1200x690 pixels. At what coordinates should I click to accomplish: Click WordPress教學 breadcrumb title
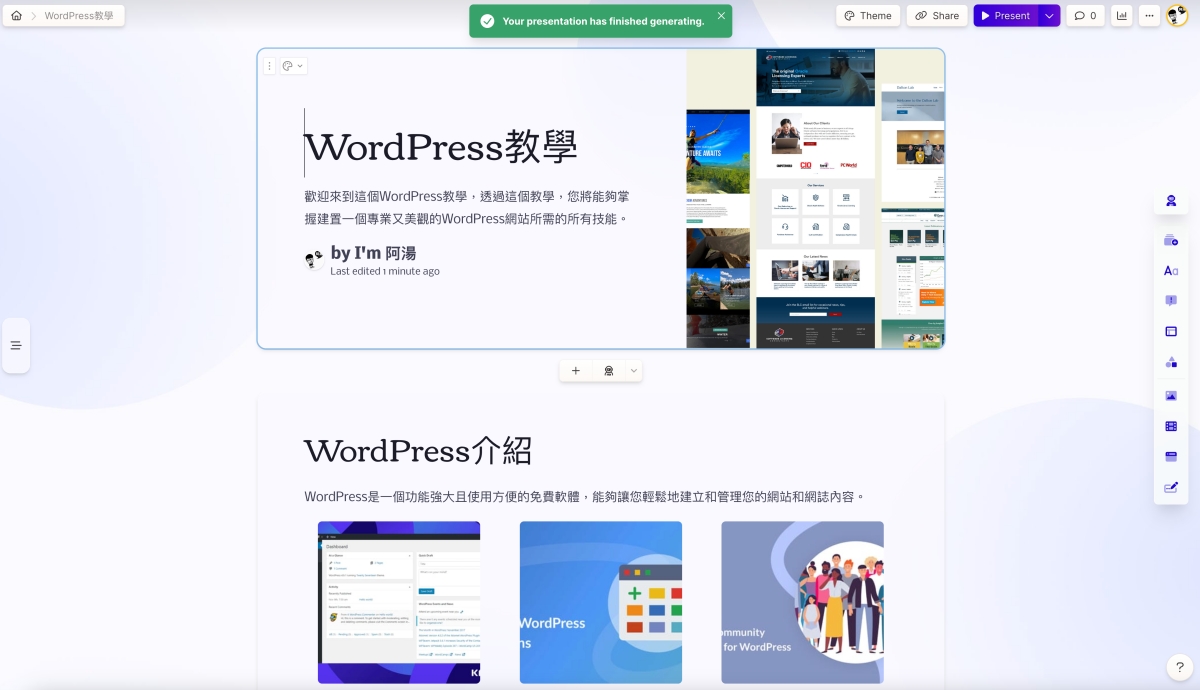pyautogui.click(x=79, y=16)
